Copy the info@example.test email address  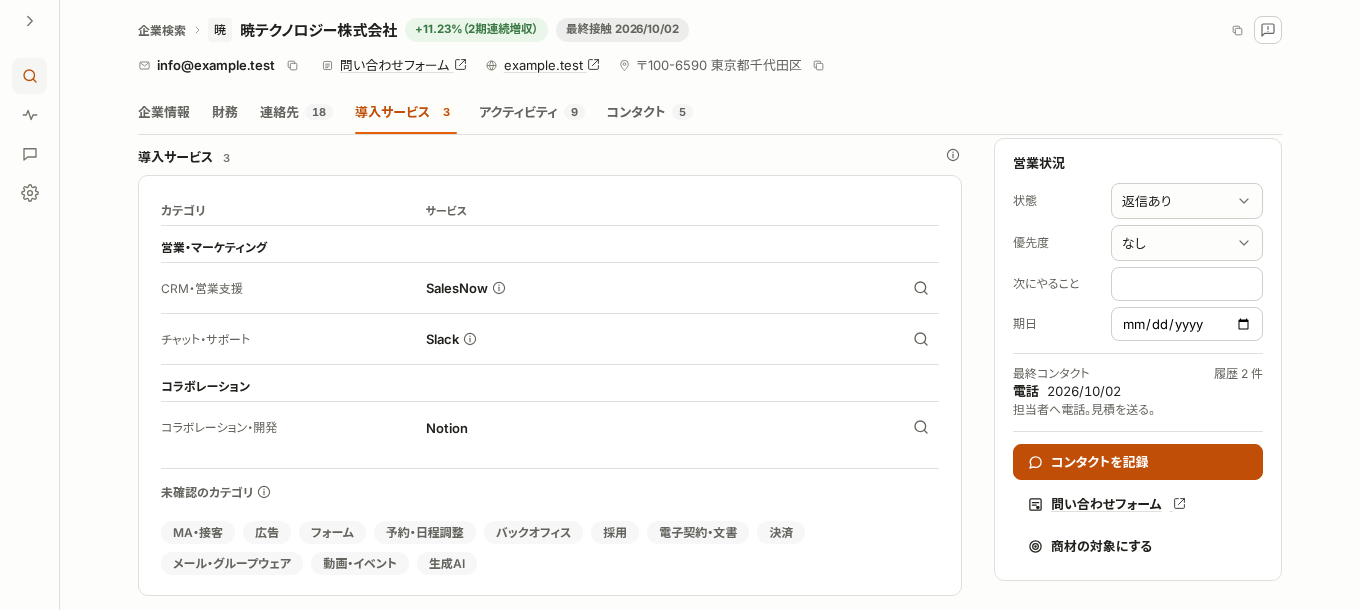pos(292,65)
